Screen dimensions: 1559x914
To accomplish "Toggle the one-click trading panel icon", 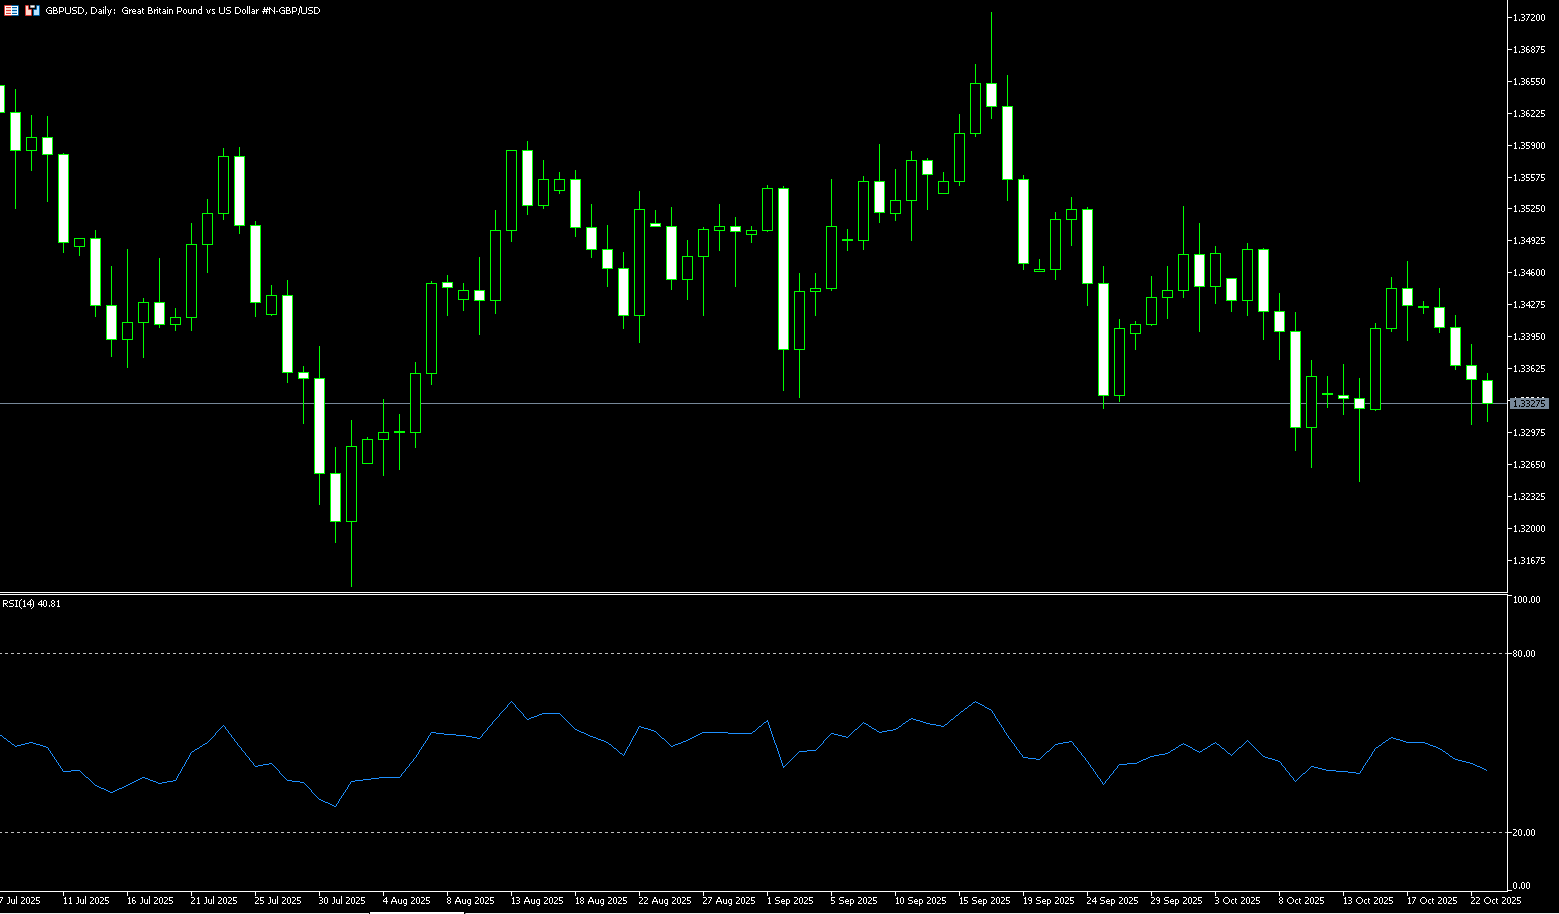I will 11,10.
